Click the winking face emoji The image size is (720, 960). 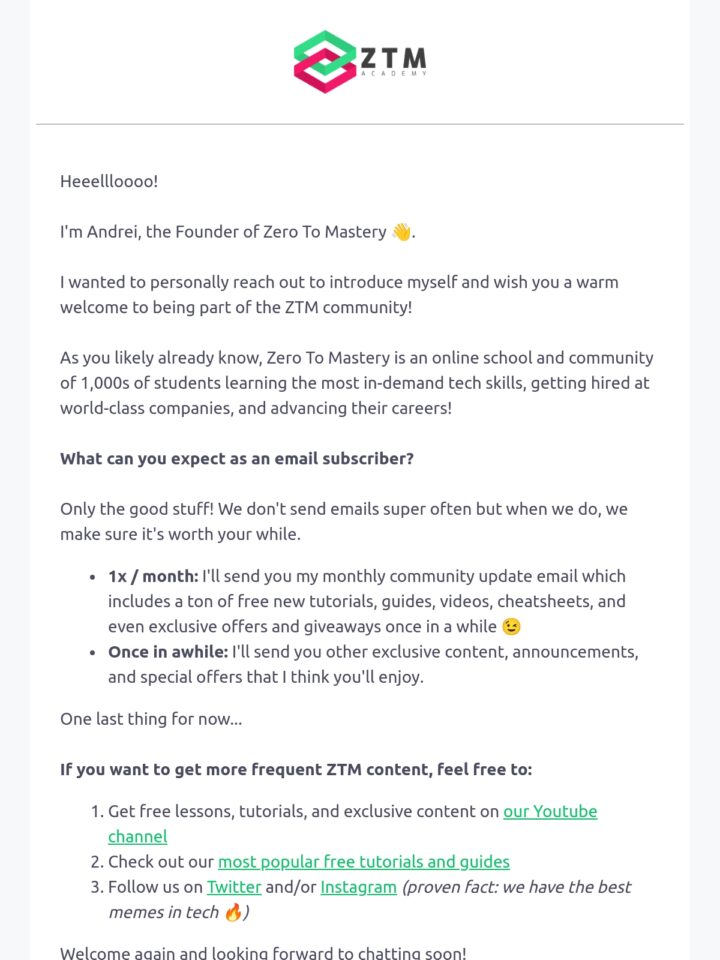click(x=511, y=627)
